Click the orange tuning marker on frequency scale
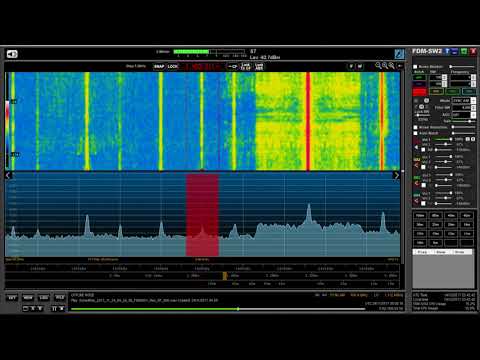480x360 pixels. click(225, 276)
